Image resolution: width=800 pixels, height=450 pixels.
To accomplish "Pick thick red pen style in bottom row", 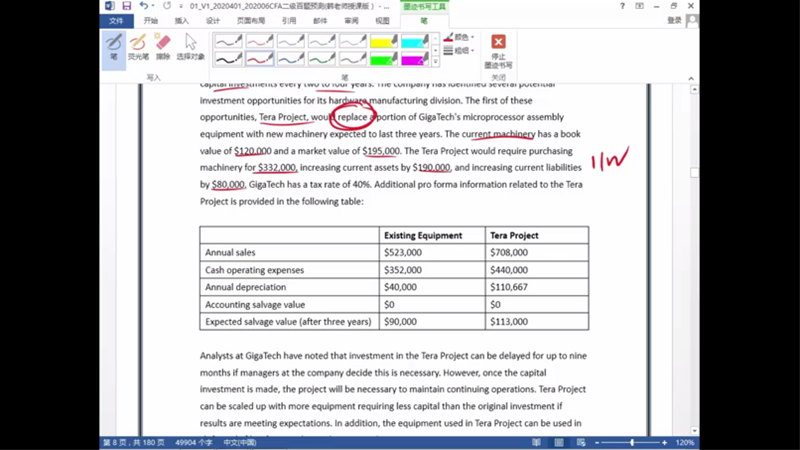I will pyautogui.click(x=259, y=59).
